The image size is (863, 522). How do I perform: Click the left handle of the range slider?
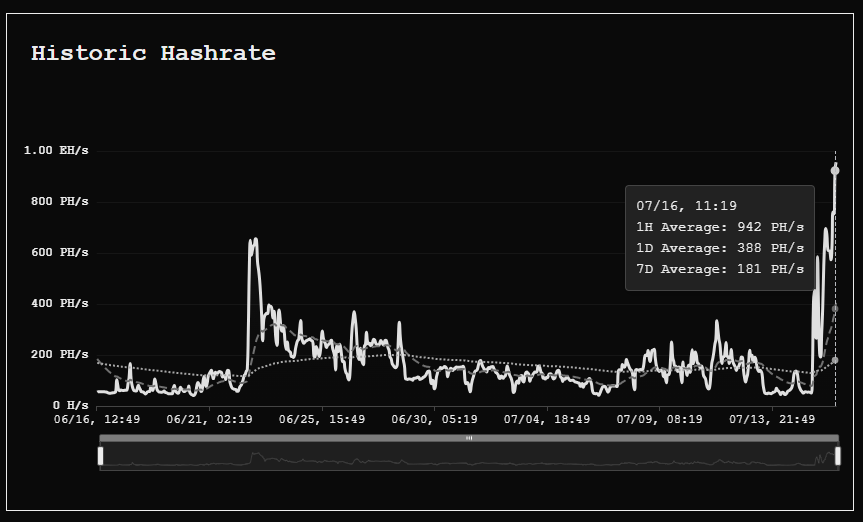tap(100, 456)
